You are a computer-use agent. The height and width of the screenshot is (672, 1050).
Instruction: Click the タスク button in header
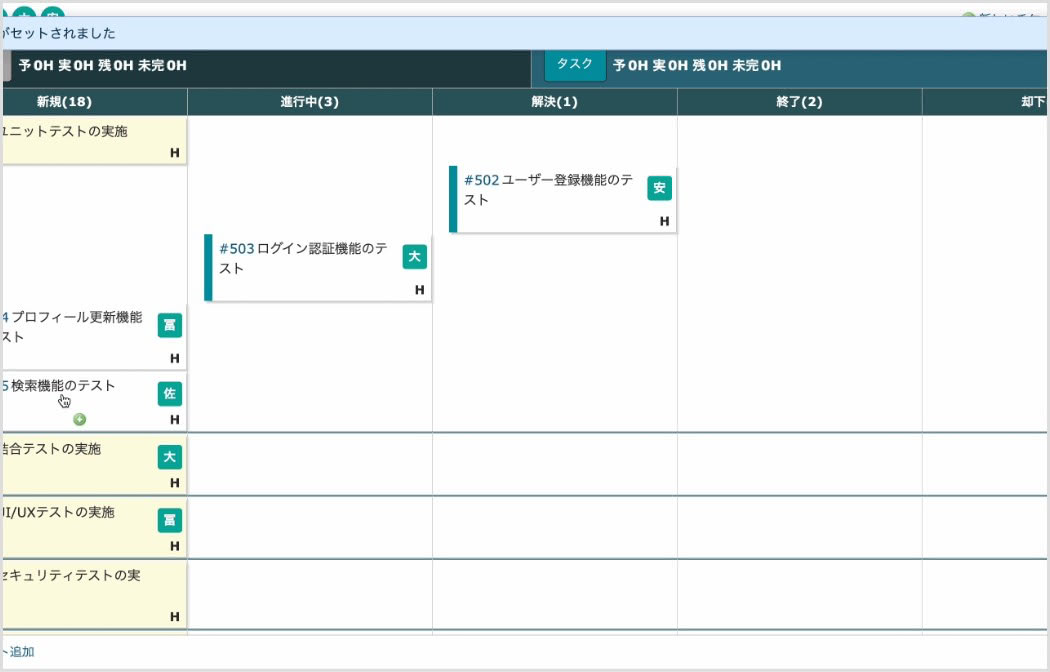pos(575,65)
